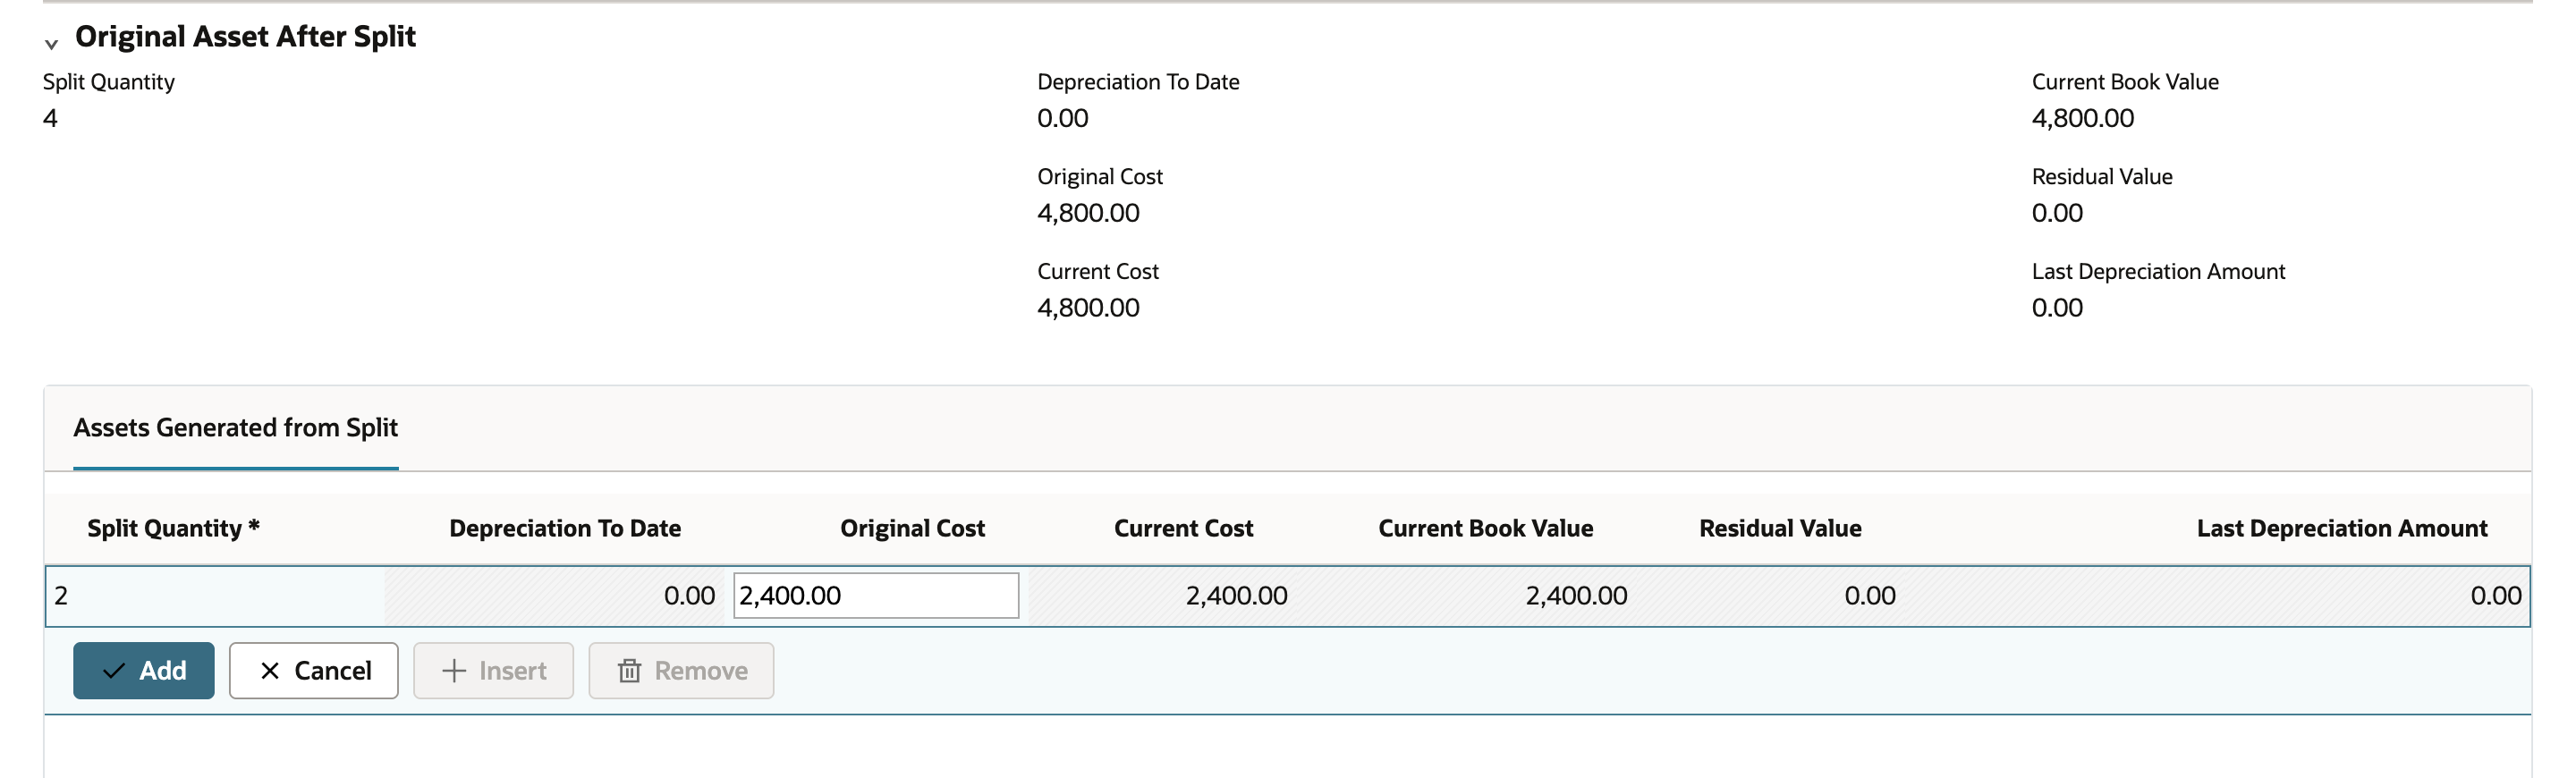Click the Split Quantity column header

(x=173, y=528)
